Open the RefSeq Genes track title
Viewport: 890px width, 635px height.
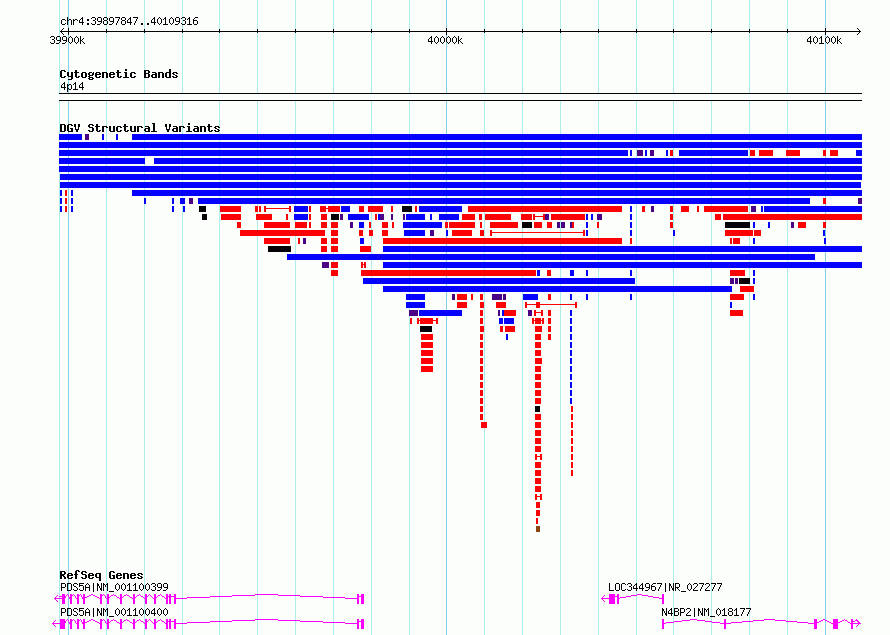coord(101,575)
